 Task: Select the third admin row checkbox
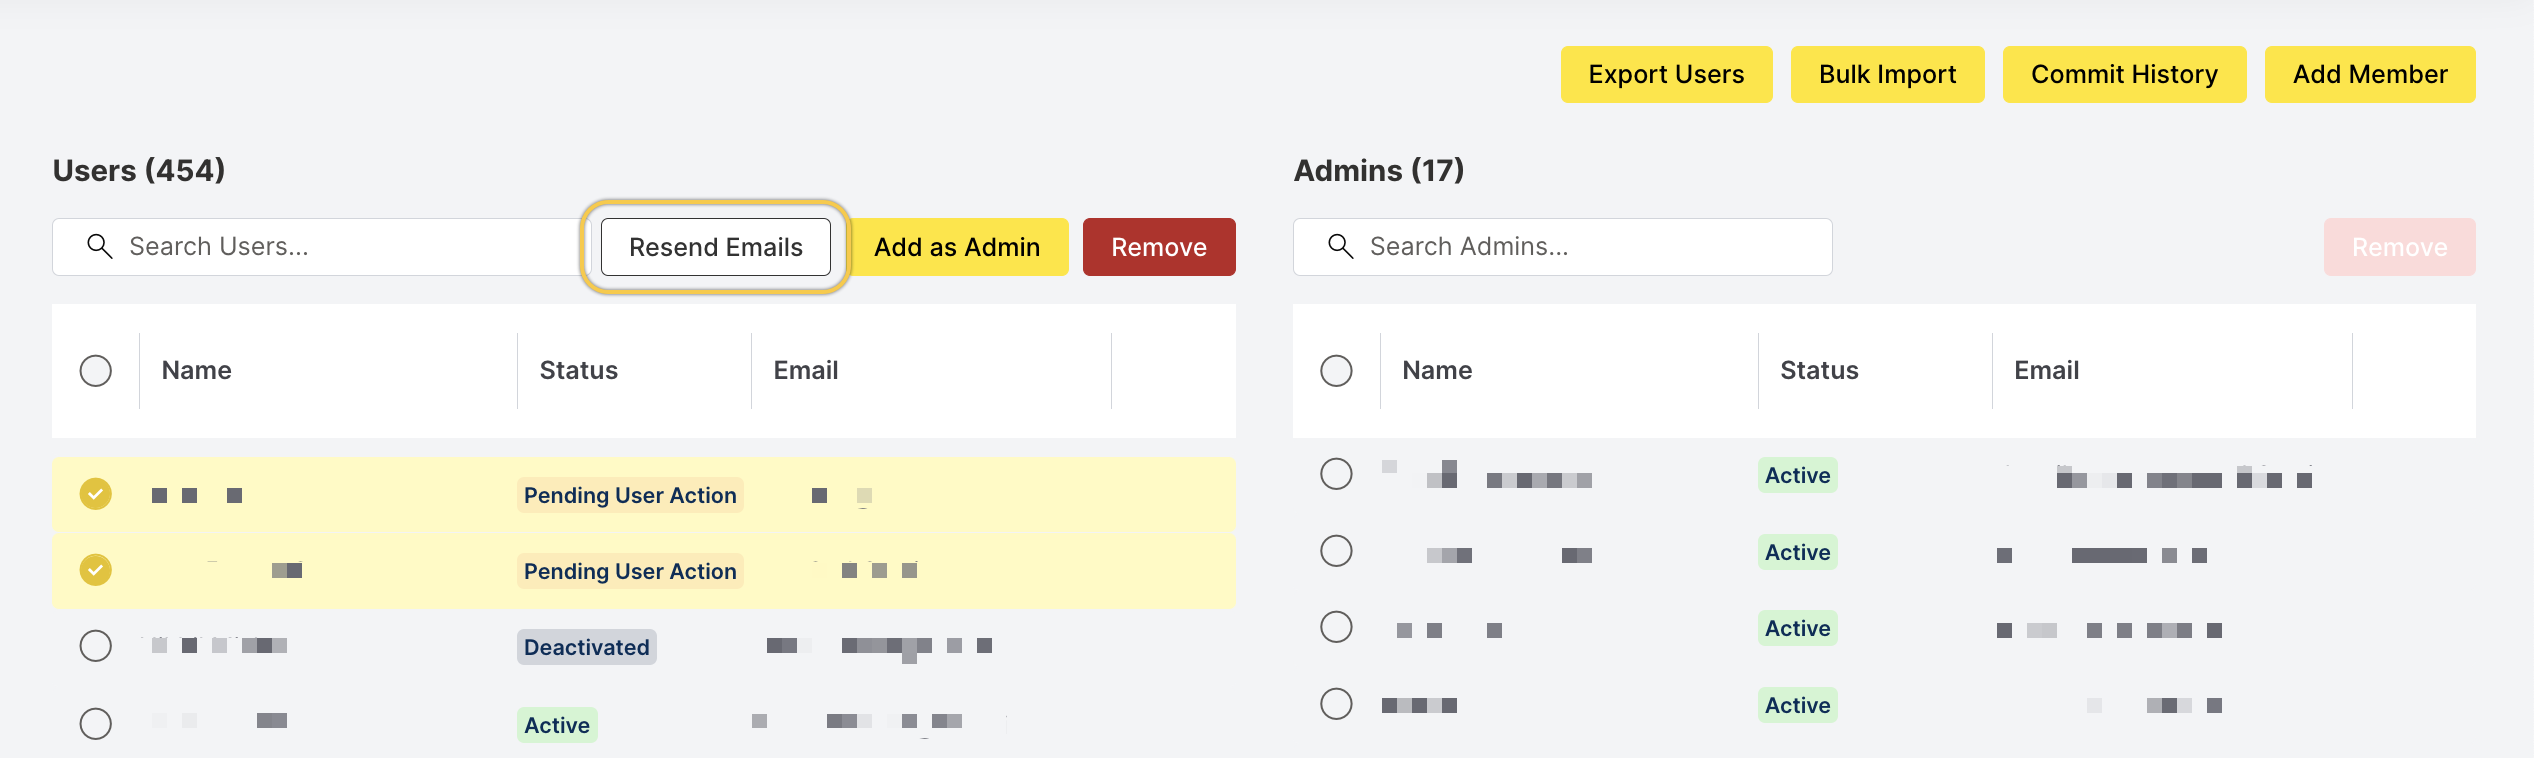coord(1336,627)
